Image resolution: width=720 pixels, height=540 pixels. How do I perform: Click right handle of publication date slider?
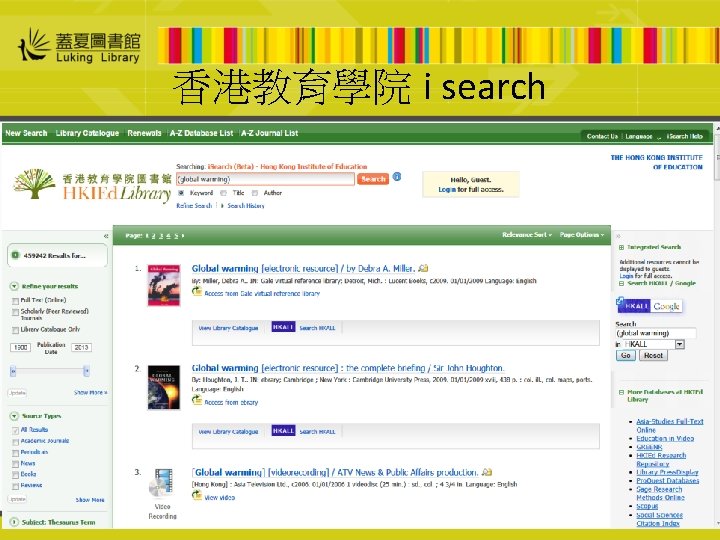tap(86, 371)
